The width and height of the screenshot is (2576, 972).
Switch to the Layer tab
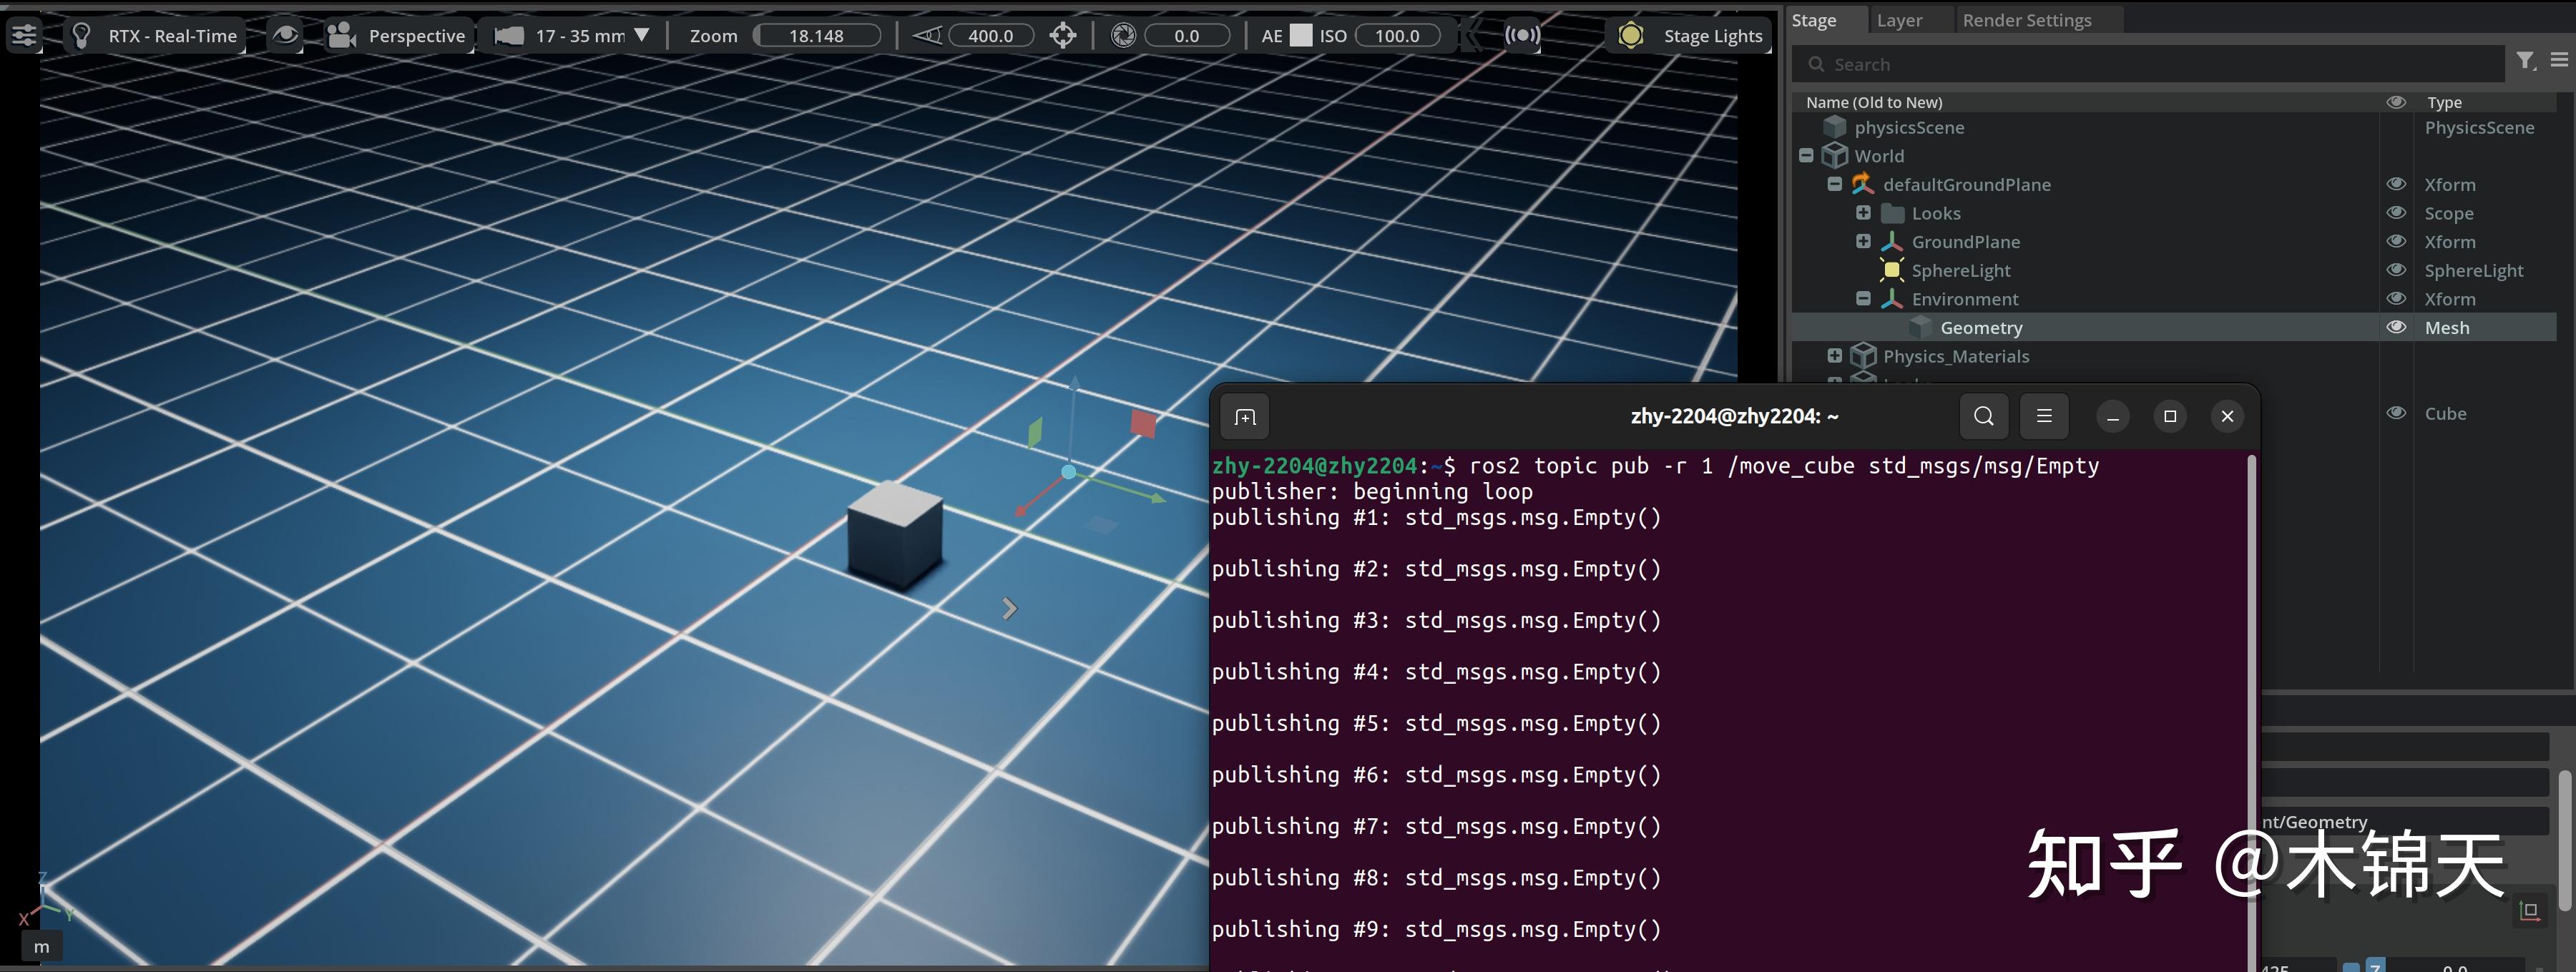coord(1899,19)
